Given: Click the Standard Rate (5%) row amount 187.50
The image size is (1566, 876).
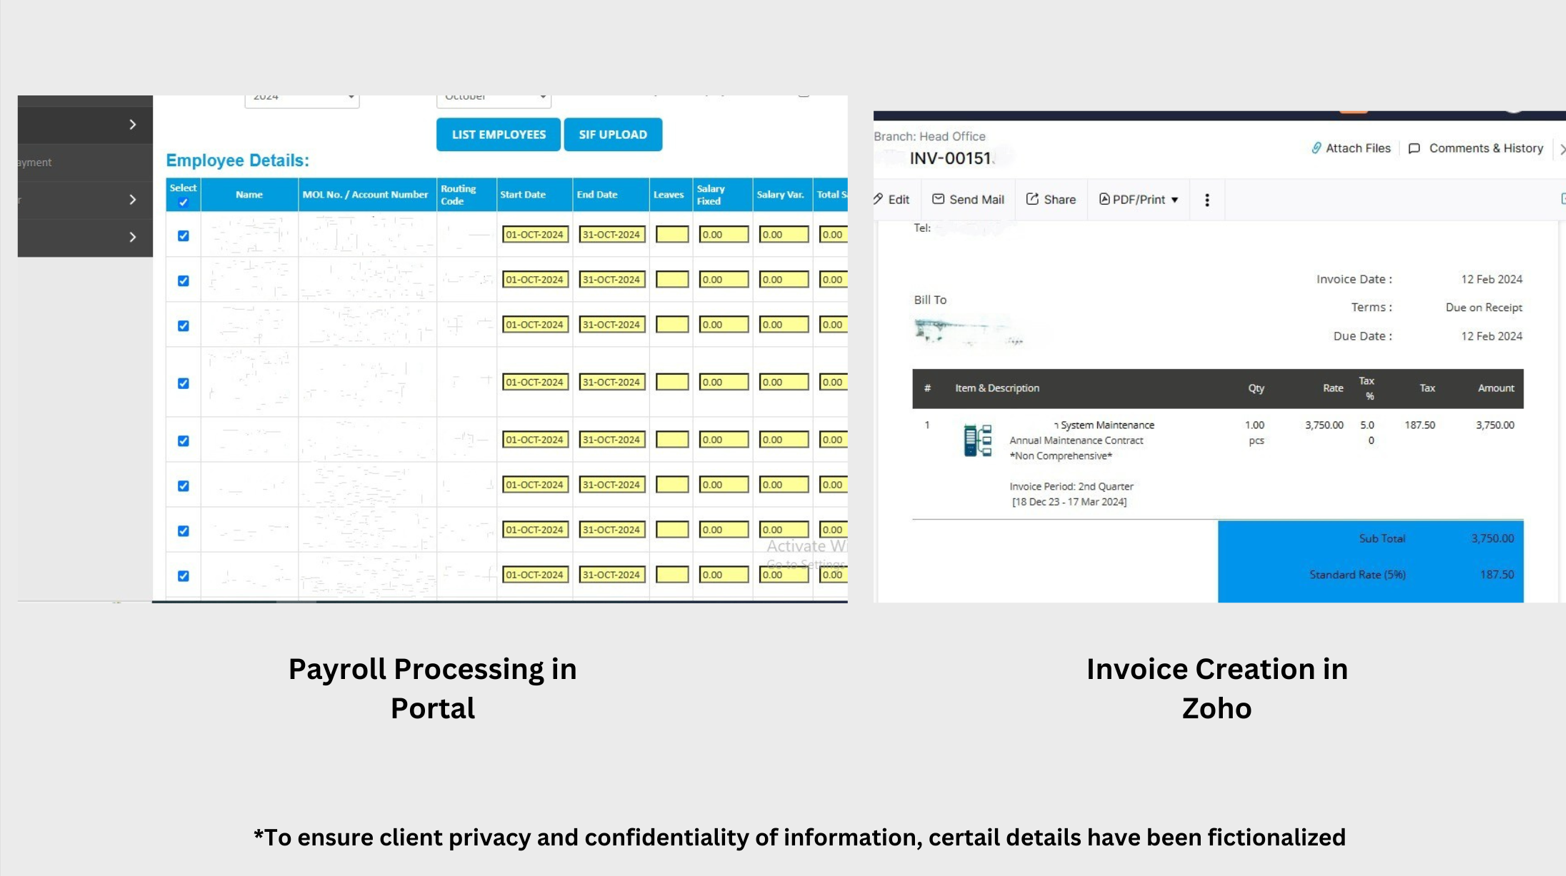Looking at the screenshot, I should coord(1497,575).
